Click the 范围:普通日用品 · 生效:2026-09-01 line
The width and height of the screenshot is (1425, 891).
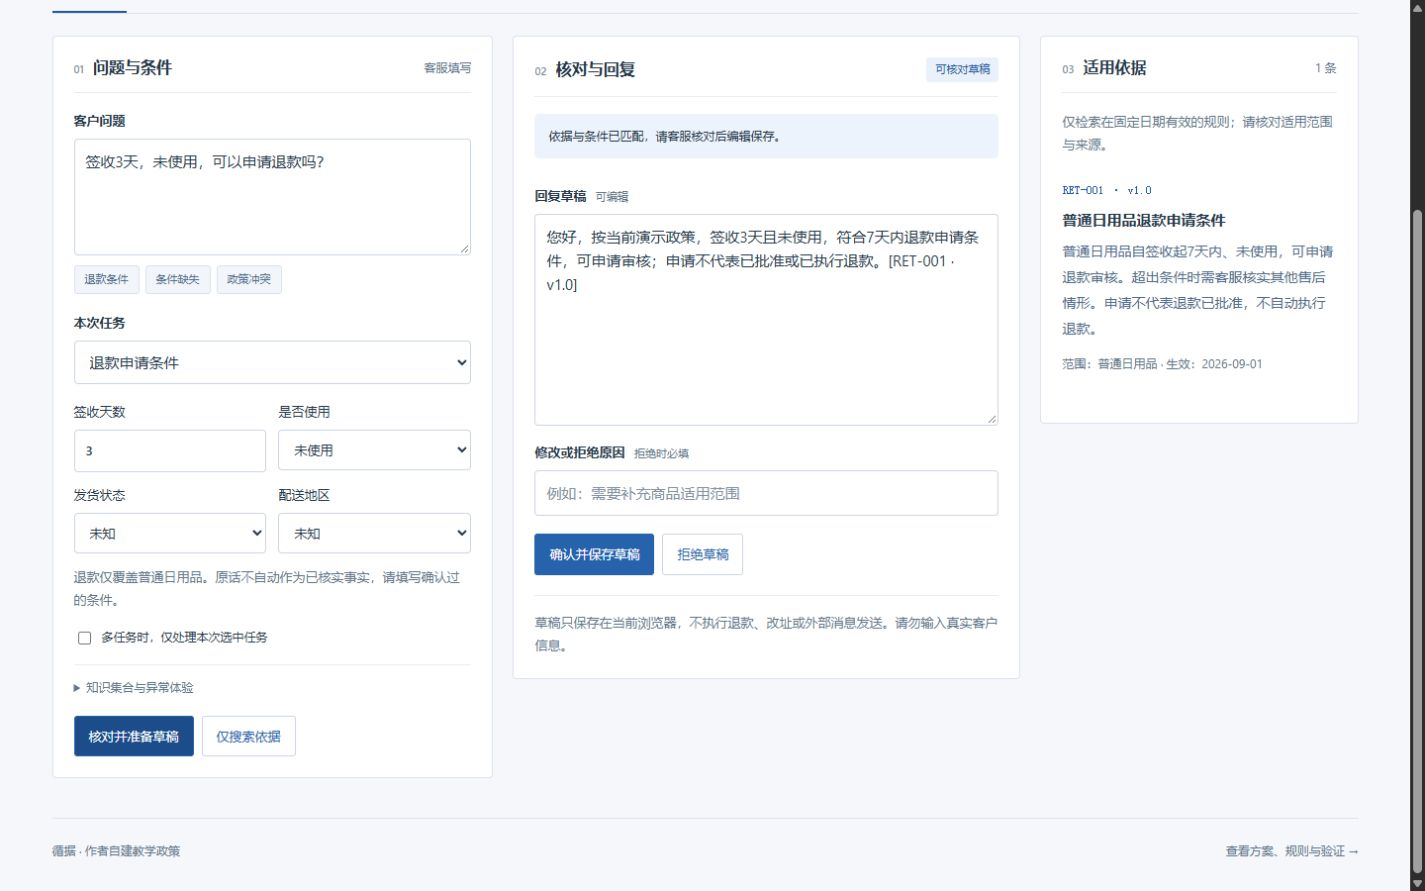(1162, 365)
